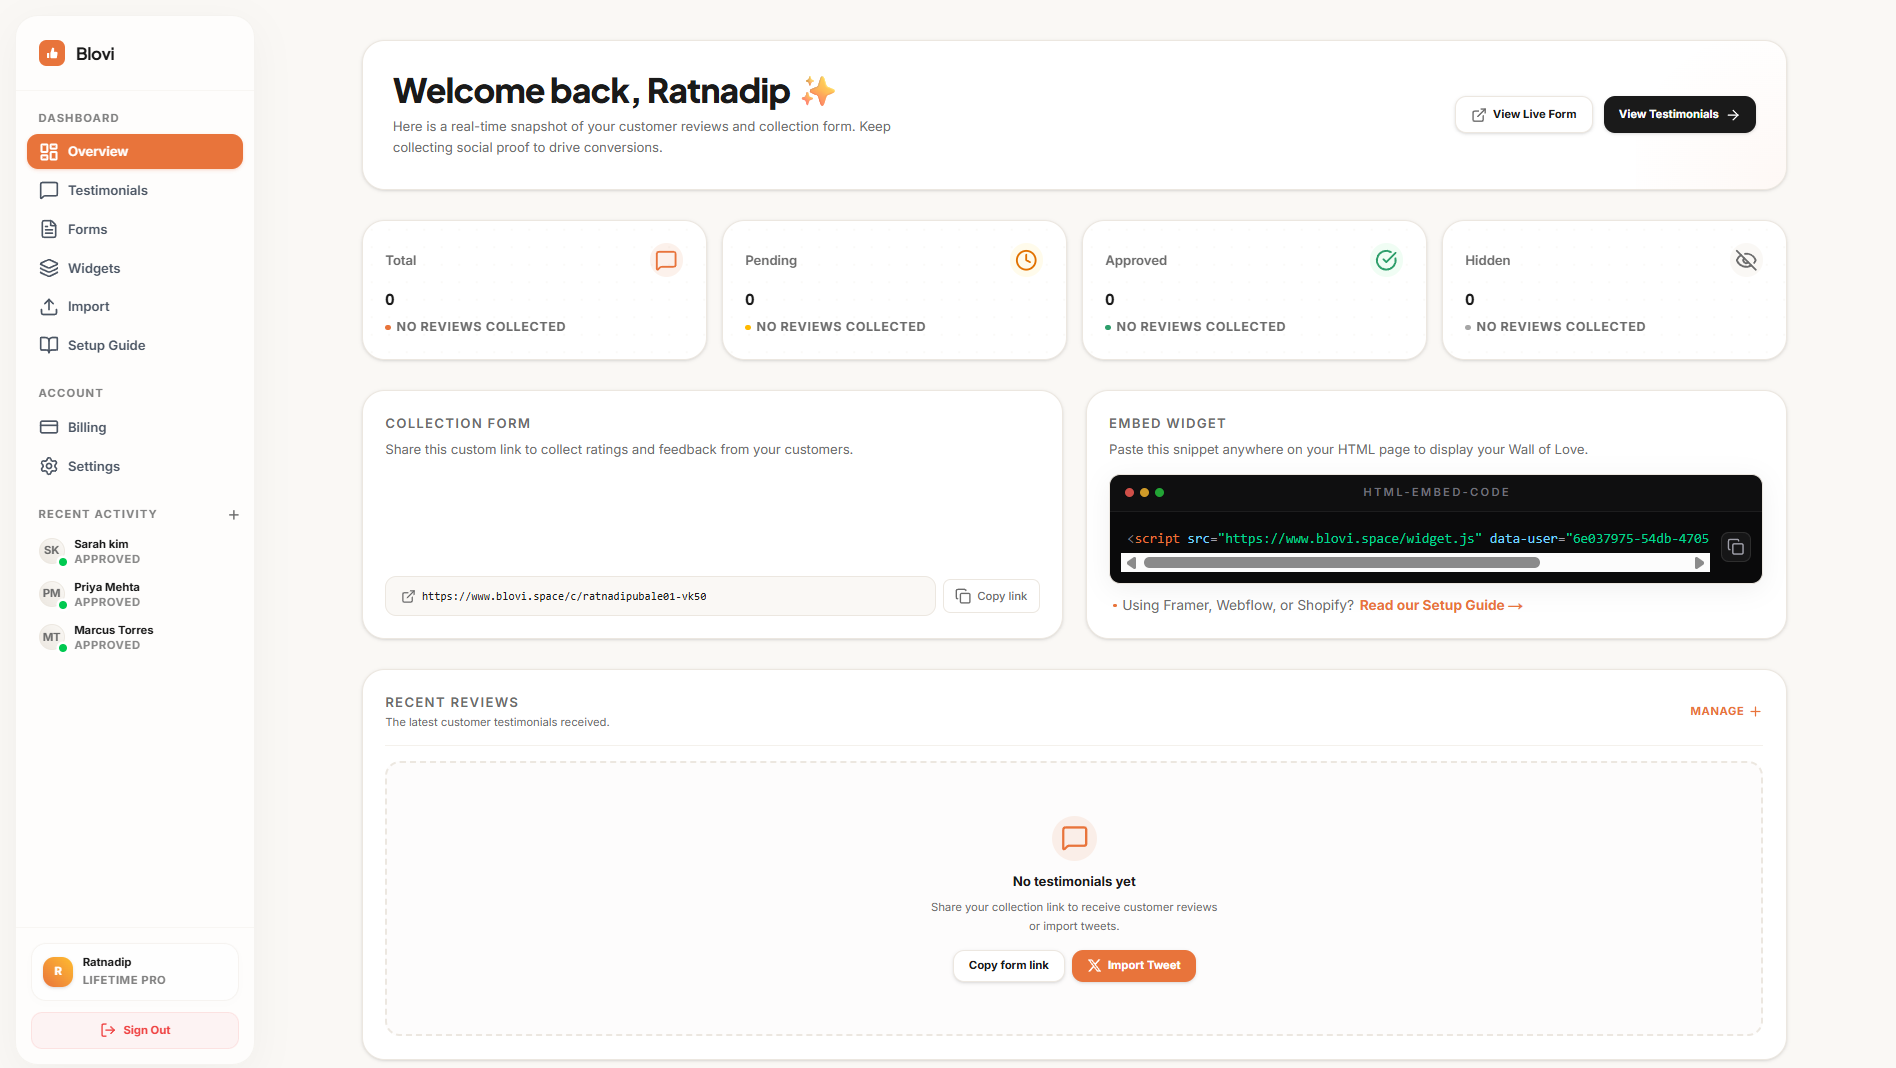Click the yellow dot in code window header
Screen dimensions: 1896x1068
(1144, 492)
